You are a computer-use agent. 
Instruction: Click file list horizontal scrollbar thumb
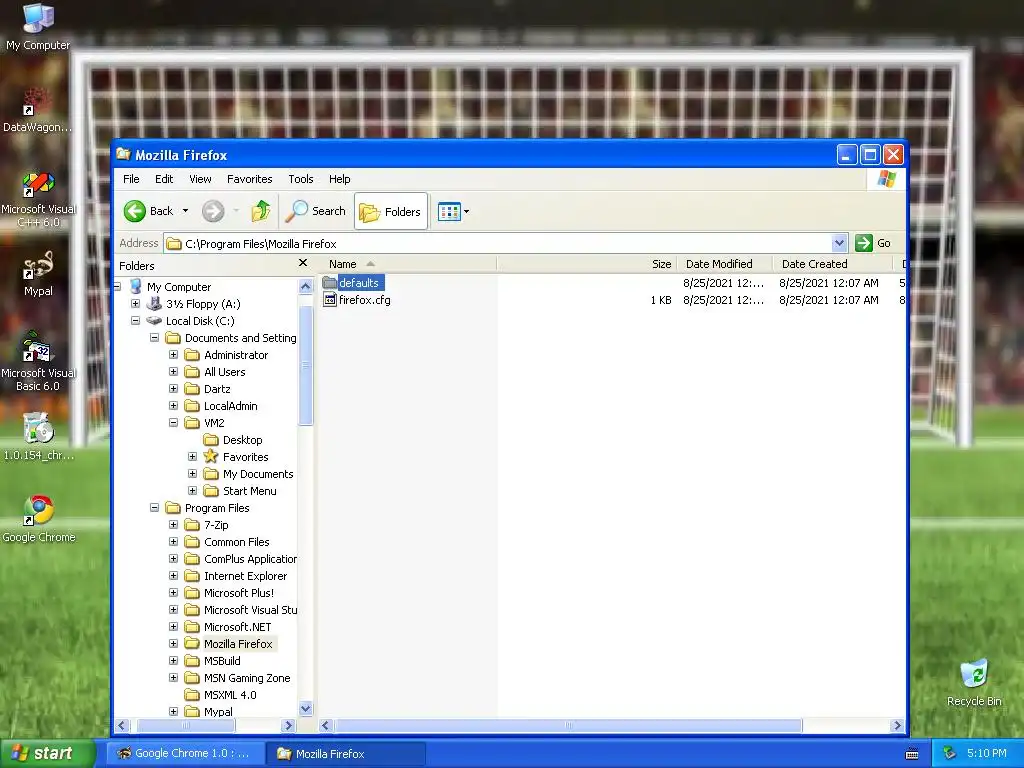(568, 725)
